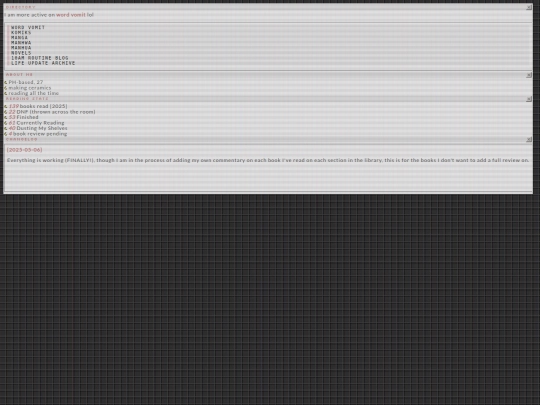
Task: Close the About Me panel with its X button
Action: tap(529, 75)
